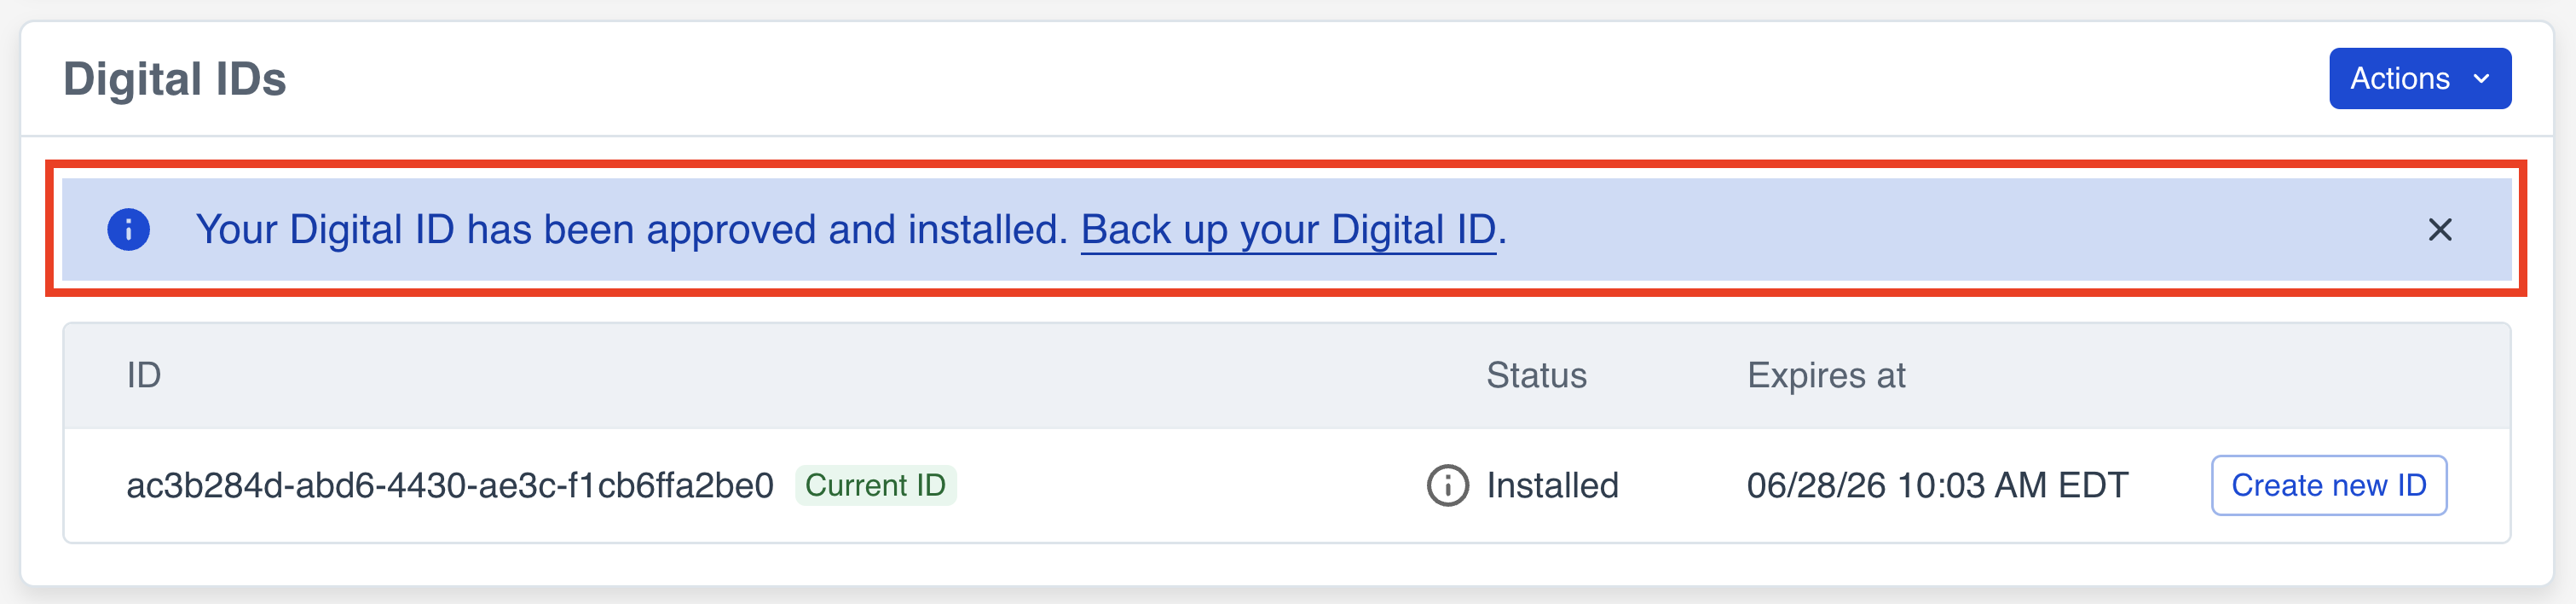
Task: Click the green Current ID badge
Action: click(x=875, y=486)
